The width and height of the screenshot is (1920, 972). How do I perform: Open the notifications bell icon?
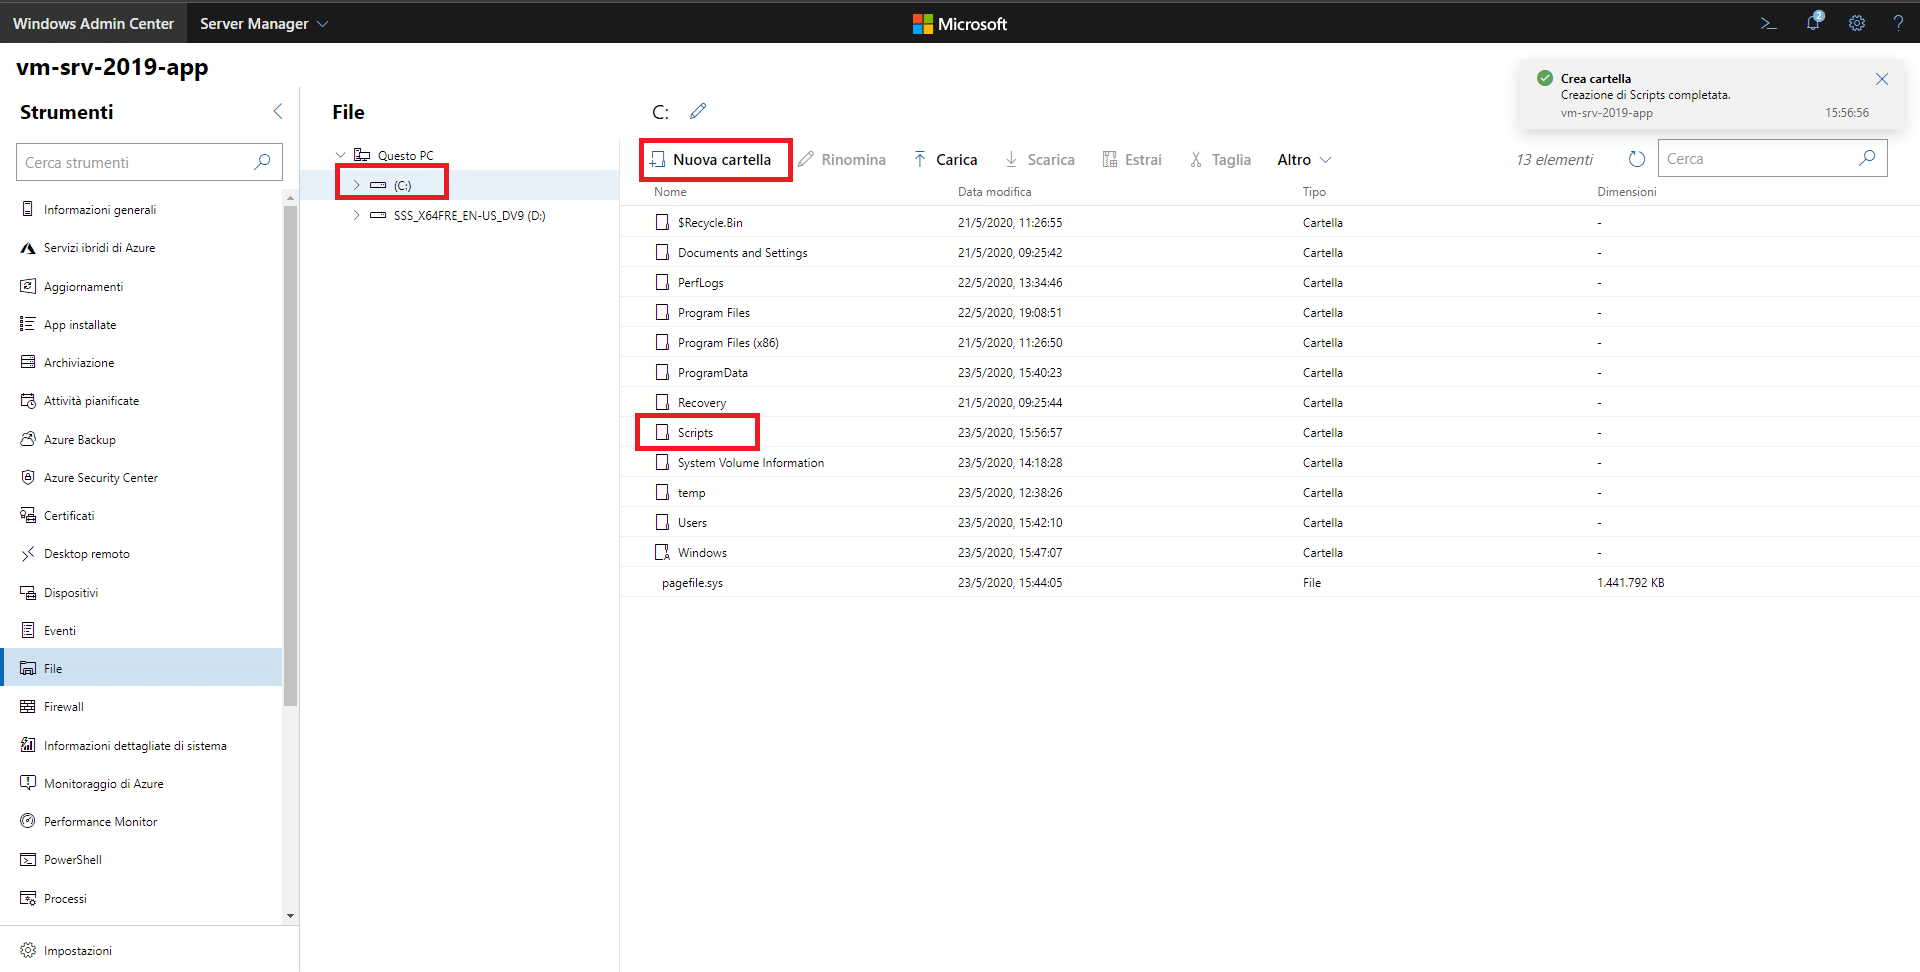tap(1813, 22)
